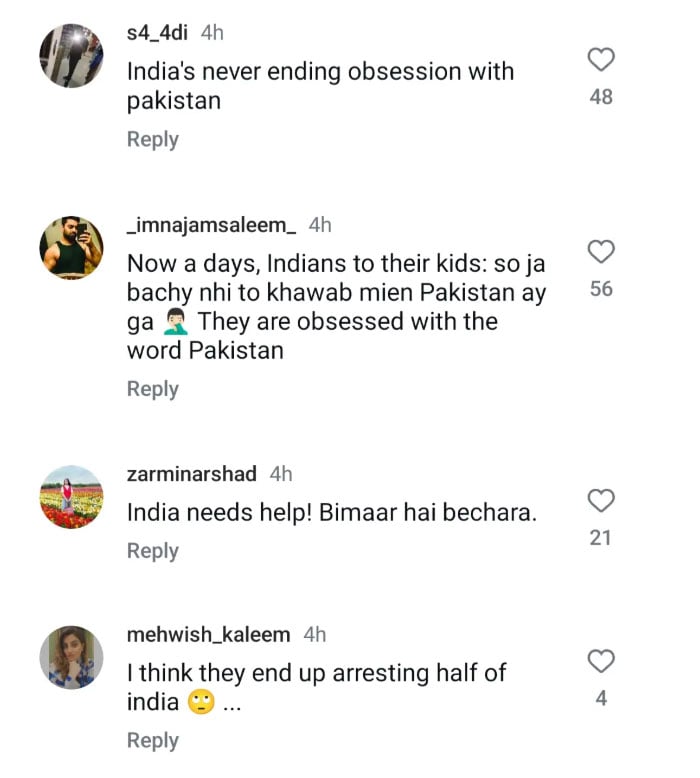The image size is (700, 778).
Task: Open _imnajamsaleem_'s profile picture
Action: pyautogui.click(x=71, y=247)
